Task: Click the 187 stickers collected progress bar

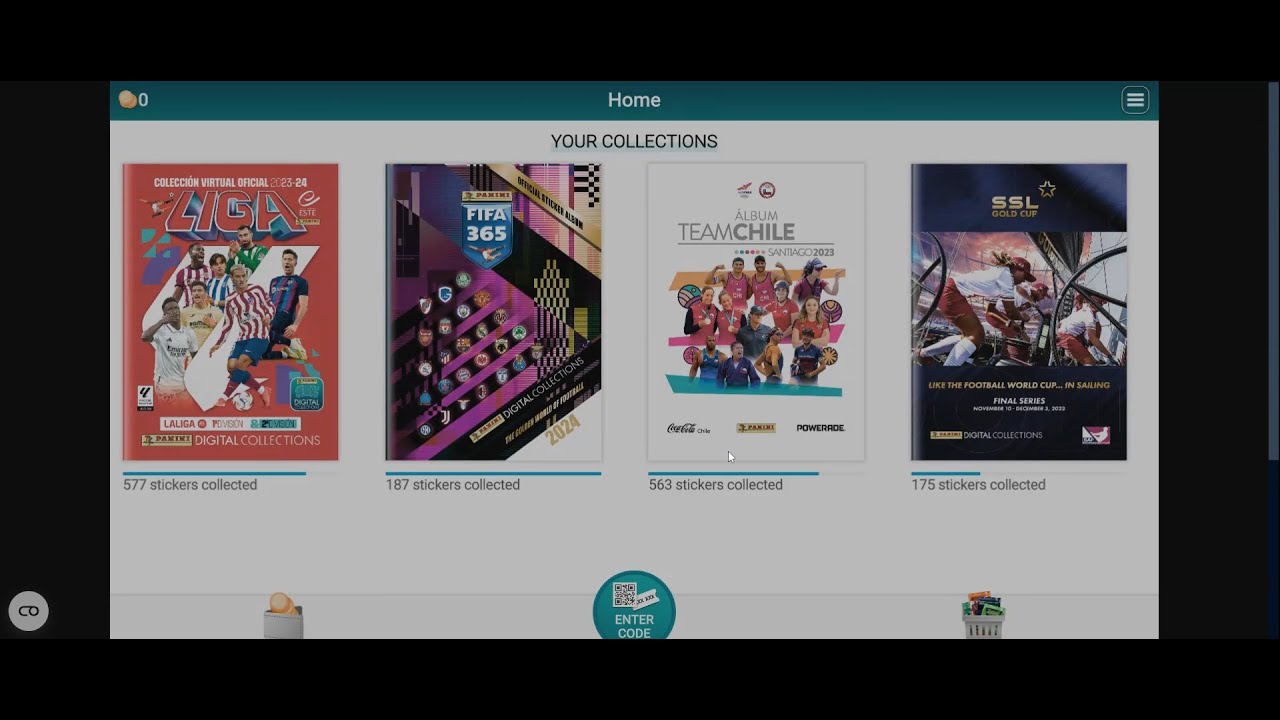Action: pos(494,473)
